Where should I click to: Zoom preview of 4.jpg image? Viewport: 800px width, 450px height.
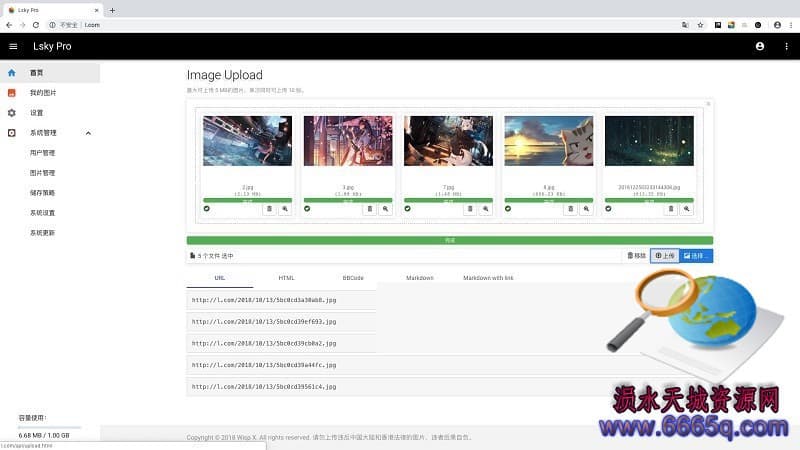[x=586, y=209]
